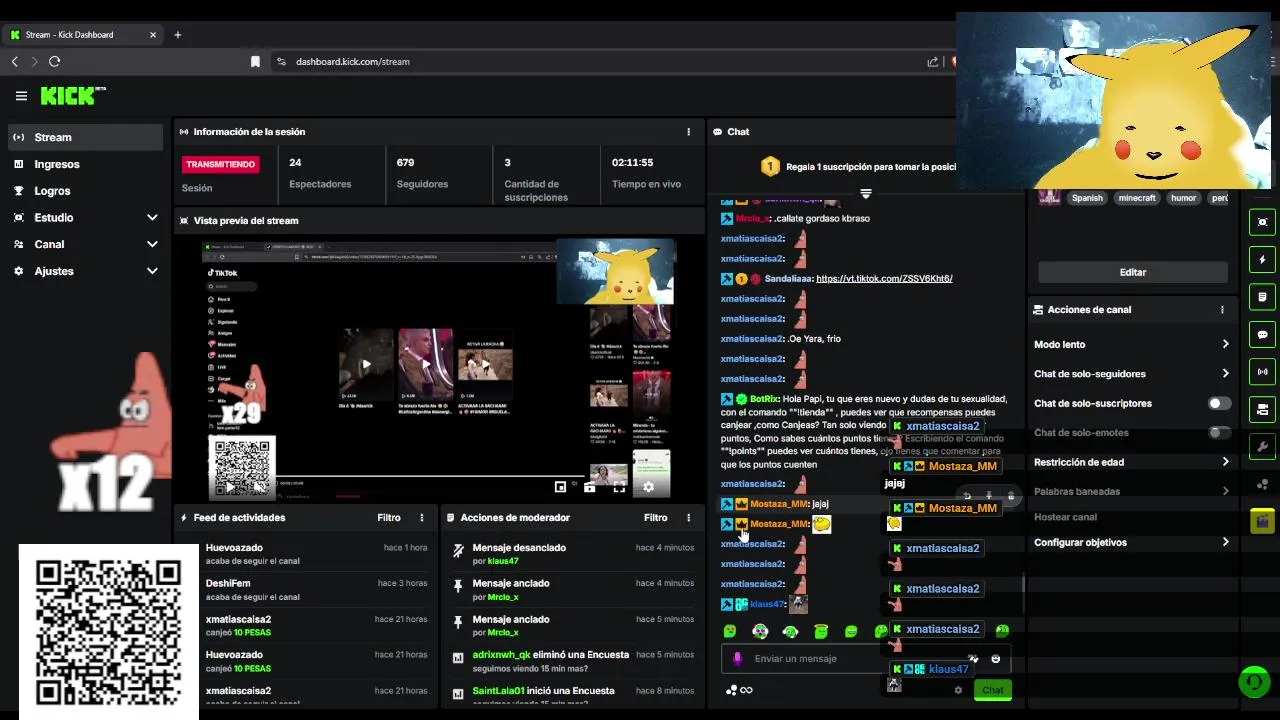The image size is (1280, 720).
Task: Click the lightning bolt quick actions icon
Action: (x=1262, y=260)
